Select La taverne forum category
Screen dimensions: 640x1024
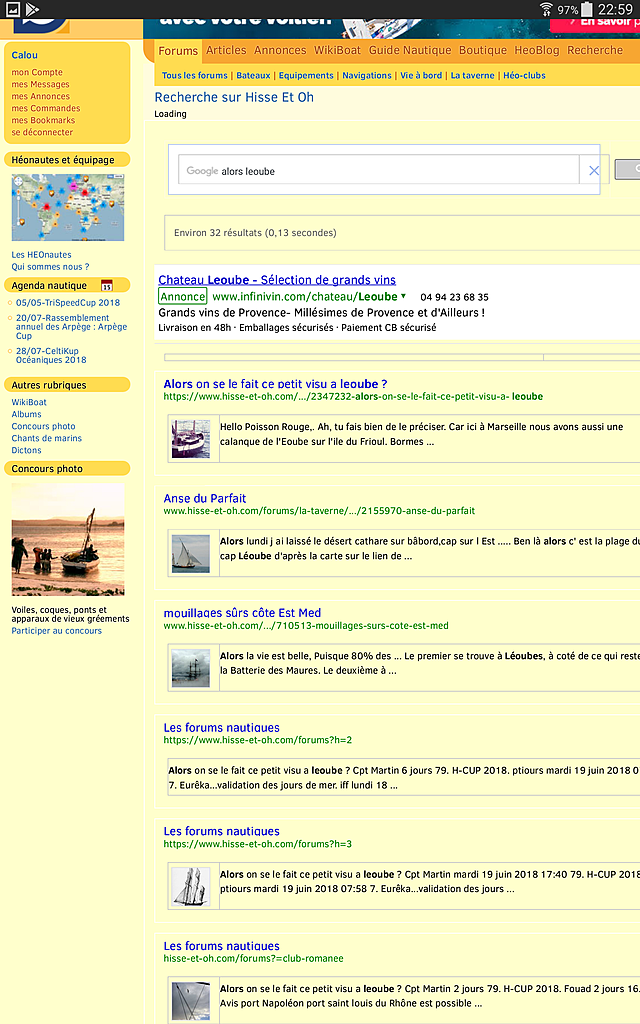click(x=472, y=75)
